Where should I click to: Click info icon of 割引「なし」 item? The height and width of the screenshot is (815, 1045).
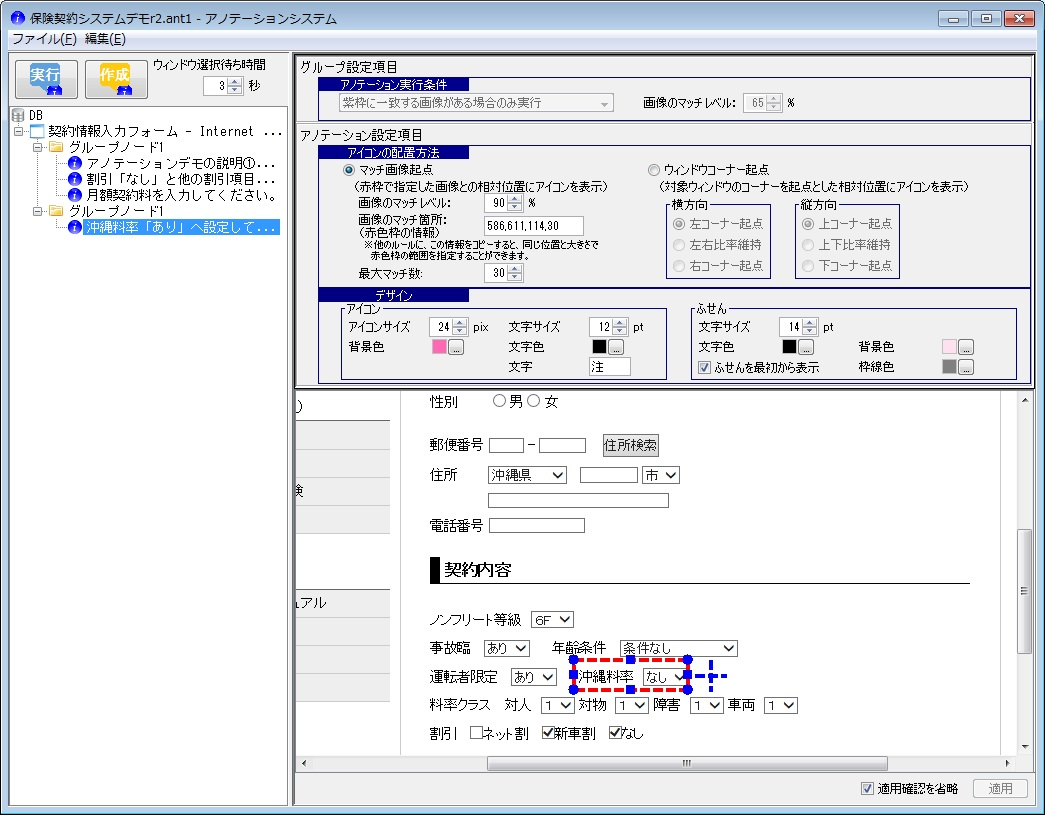pos(75,179)
